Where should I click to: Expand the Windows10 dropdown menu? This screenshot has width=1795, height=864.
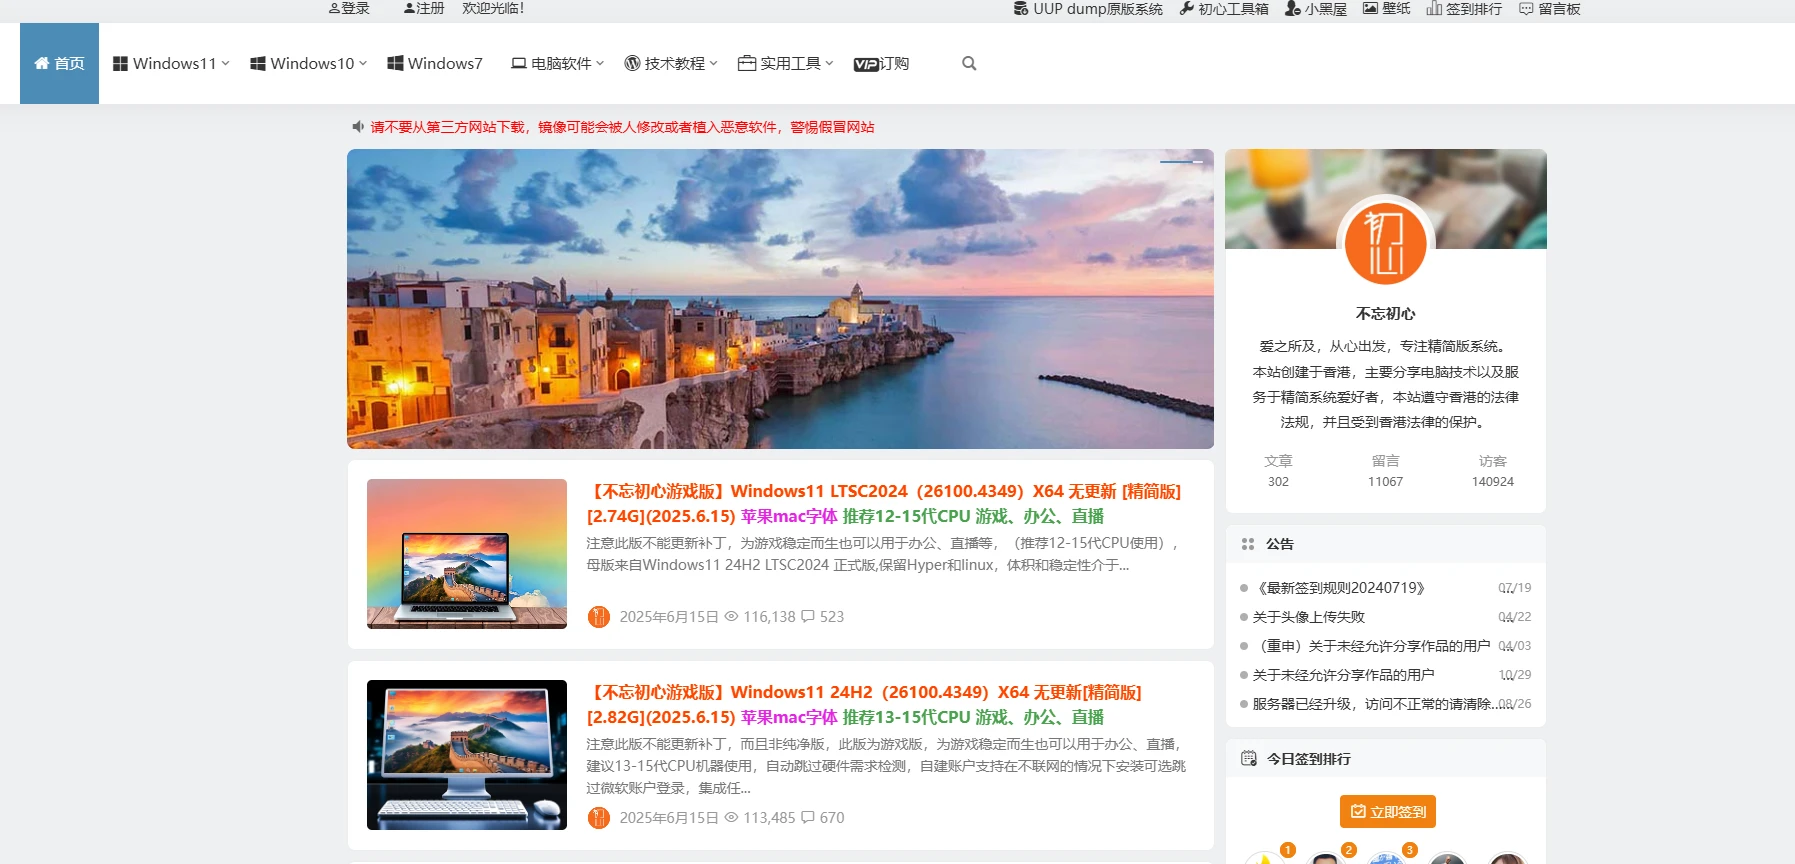coord(308,63)
